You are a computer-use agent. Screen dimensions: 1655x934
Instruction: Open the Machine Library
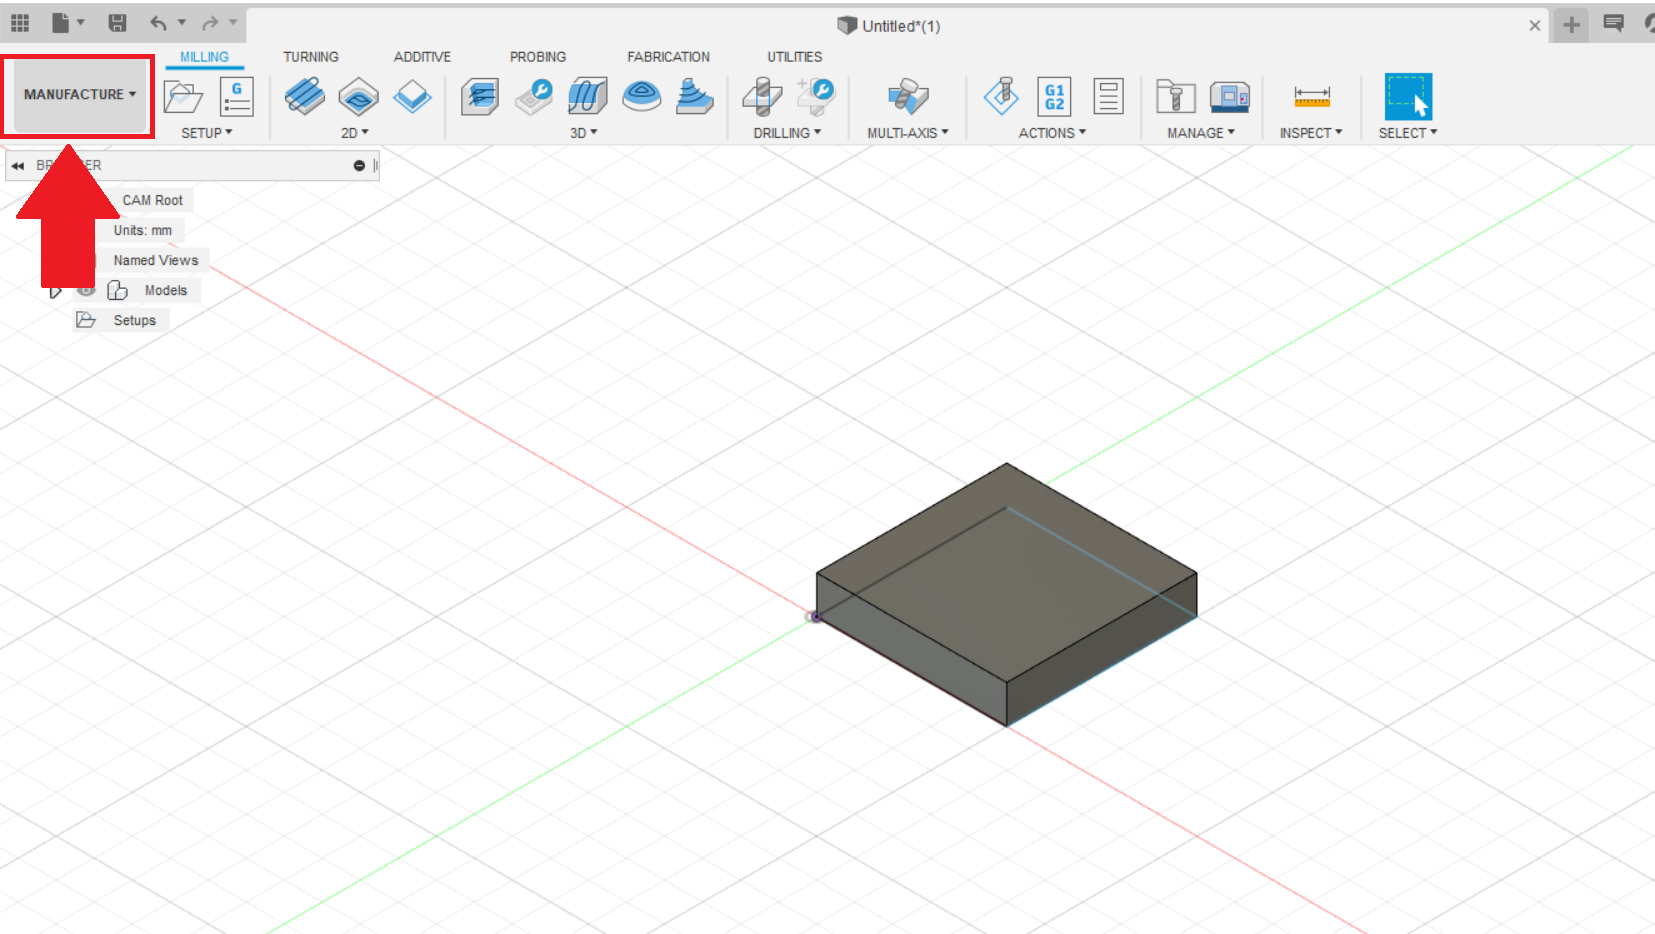[1230, 97]
